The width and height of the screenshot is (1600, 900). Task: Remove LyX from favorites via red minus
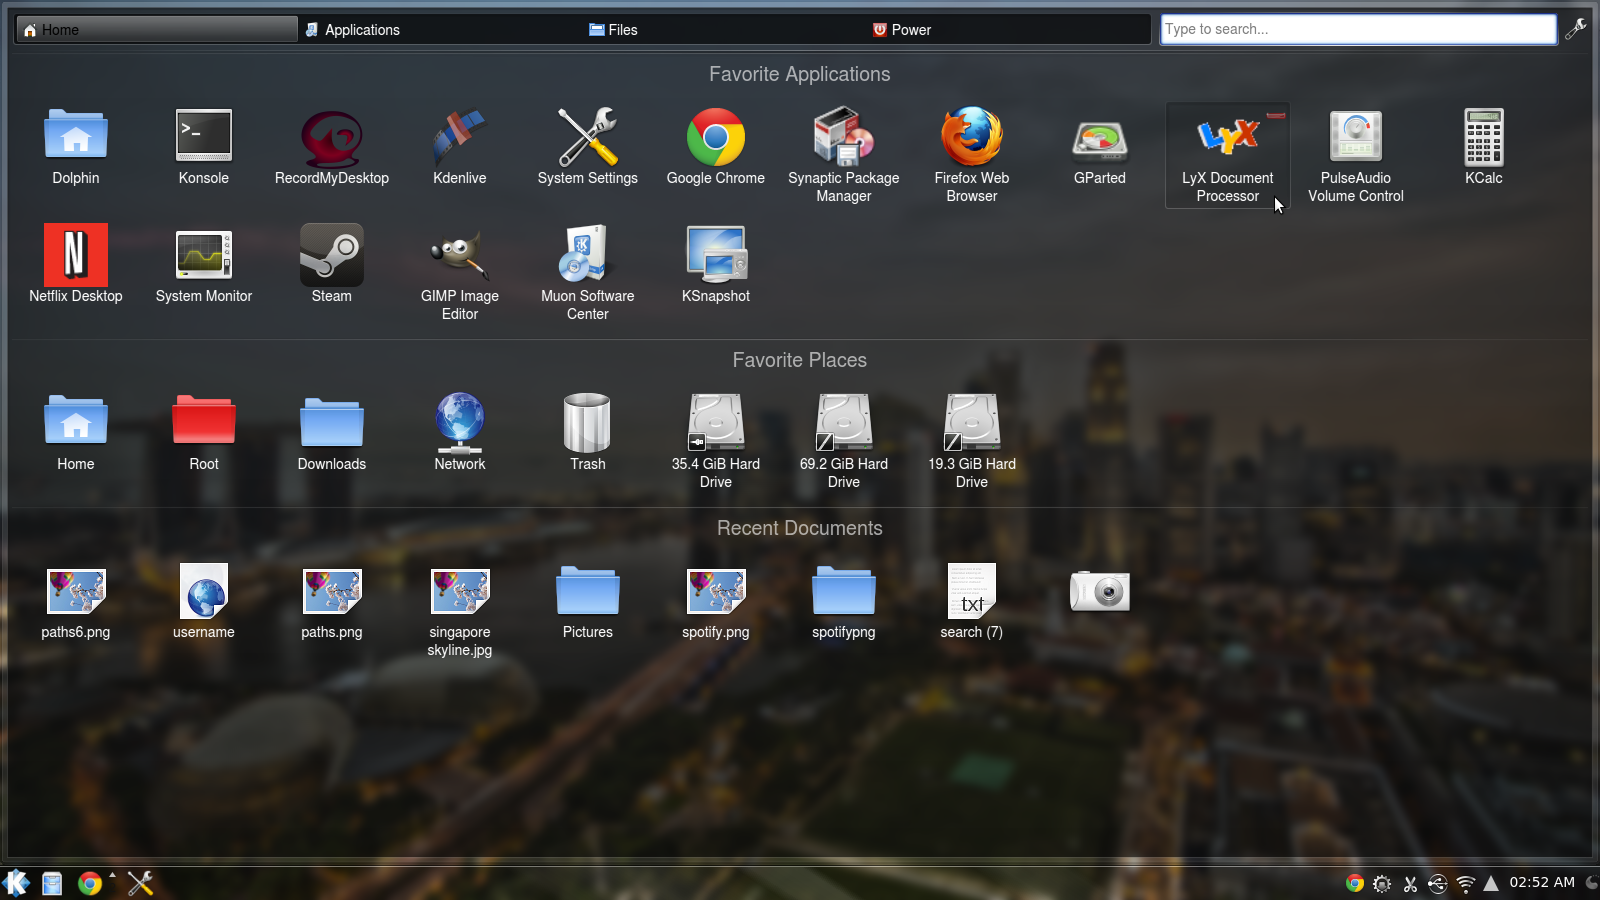pos(1276,116)
